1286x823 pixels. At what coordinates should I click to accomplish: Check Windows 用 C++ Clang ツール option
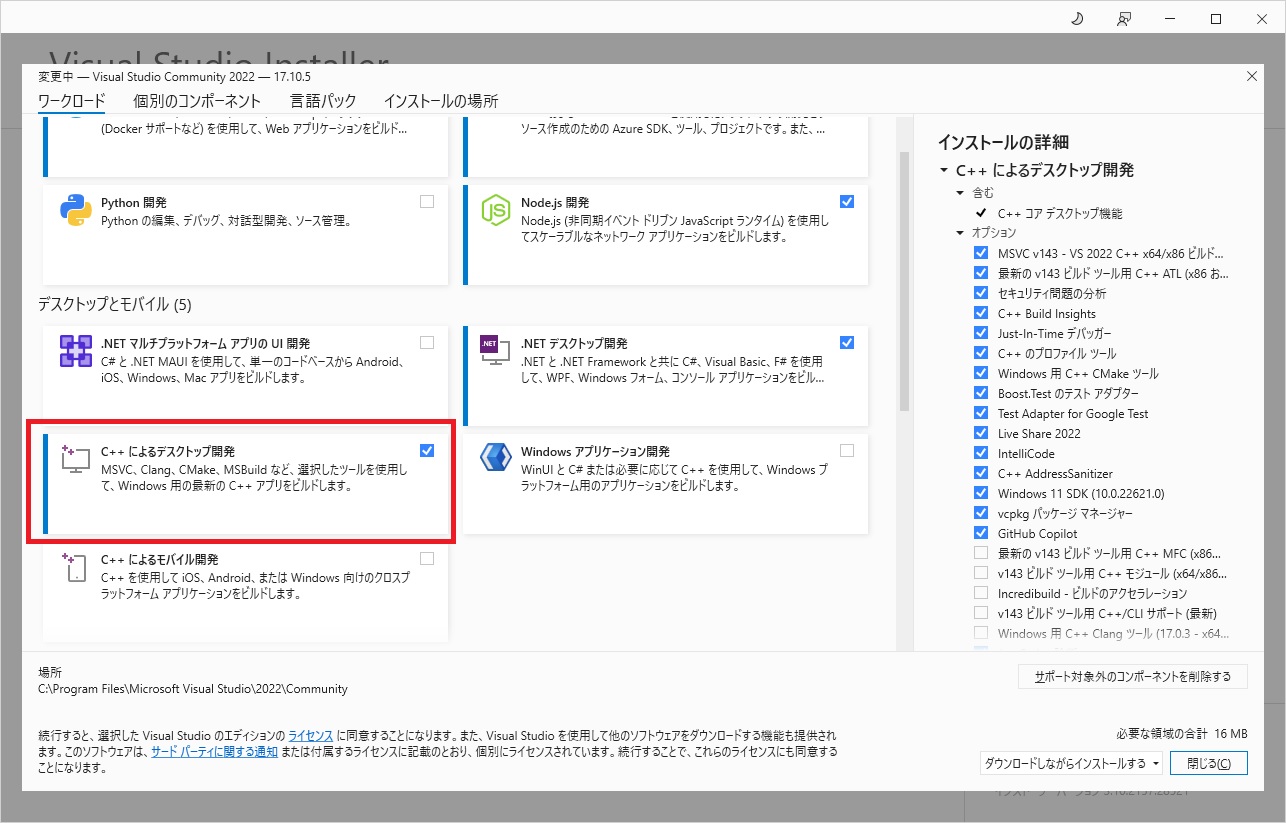coord(980,633)
